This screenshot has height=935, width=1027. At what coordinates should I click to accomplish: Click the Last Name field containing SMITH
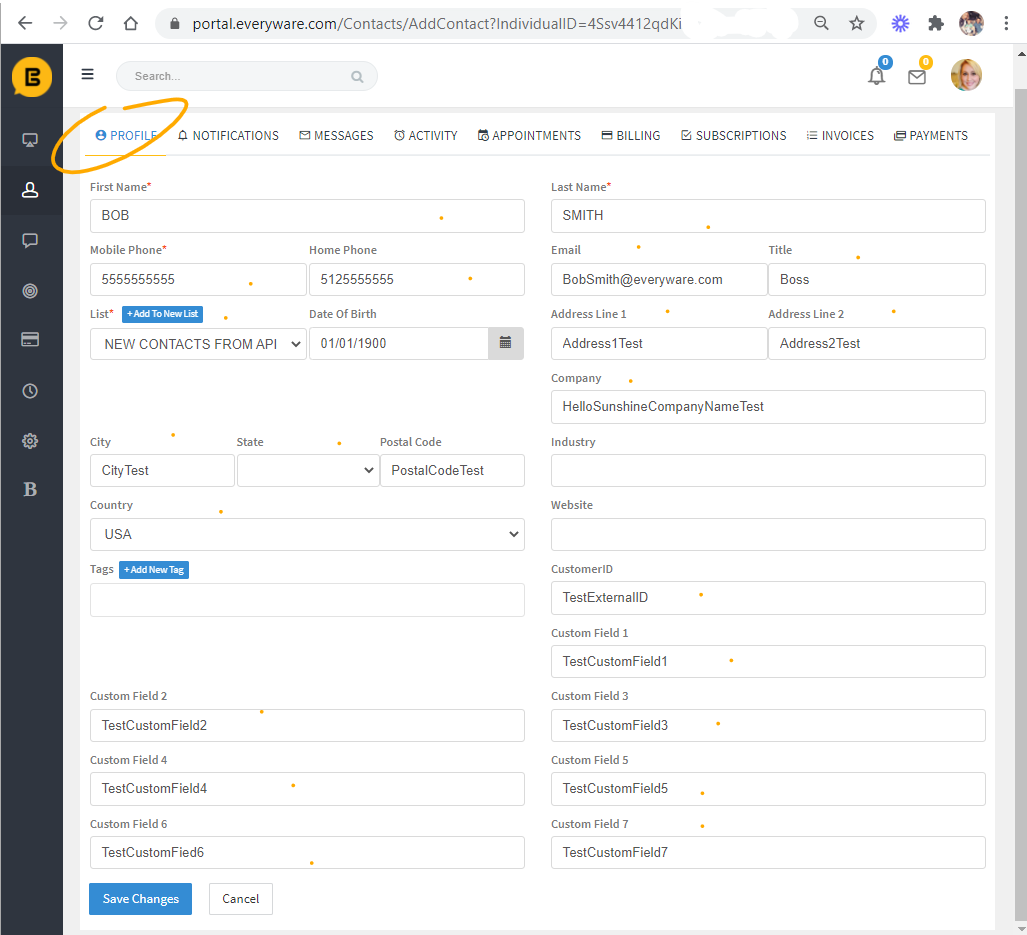[x=768, y=215]
